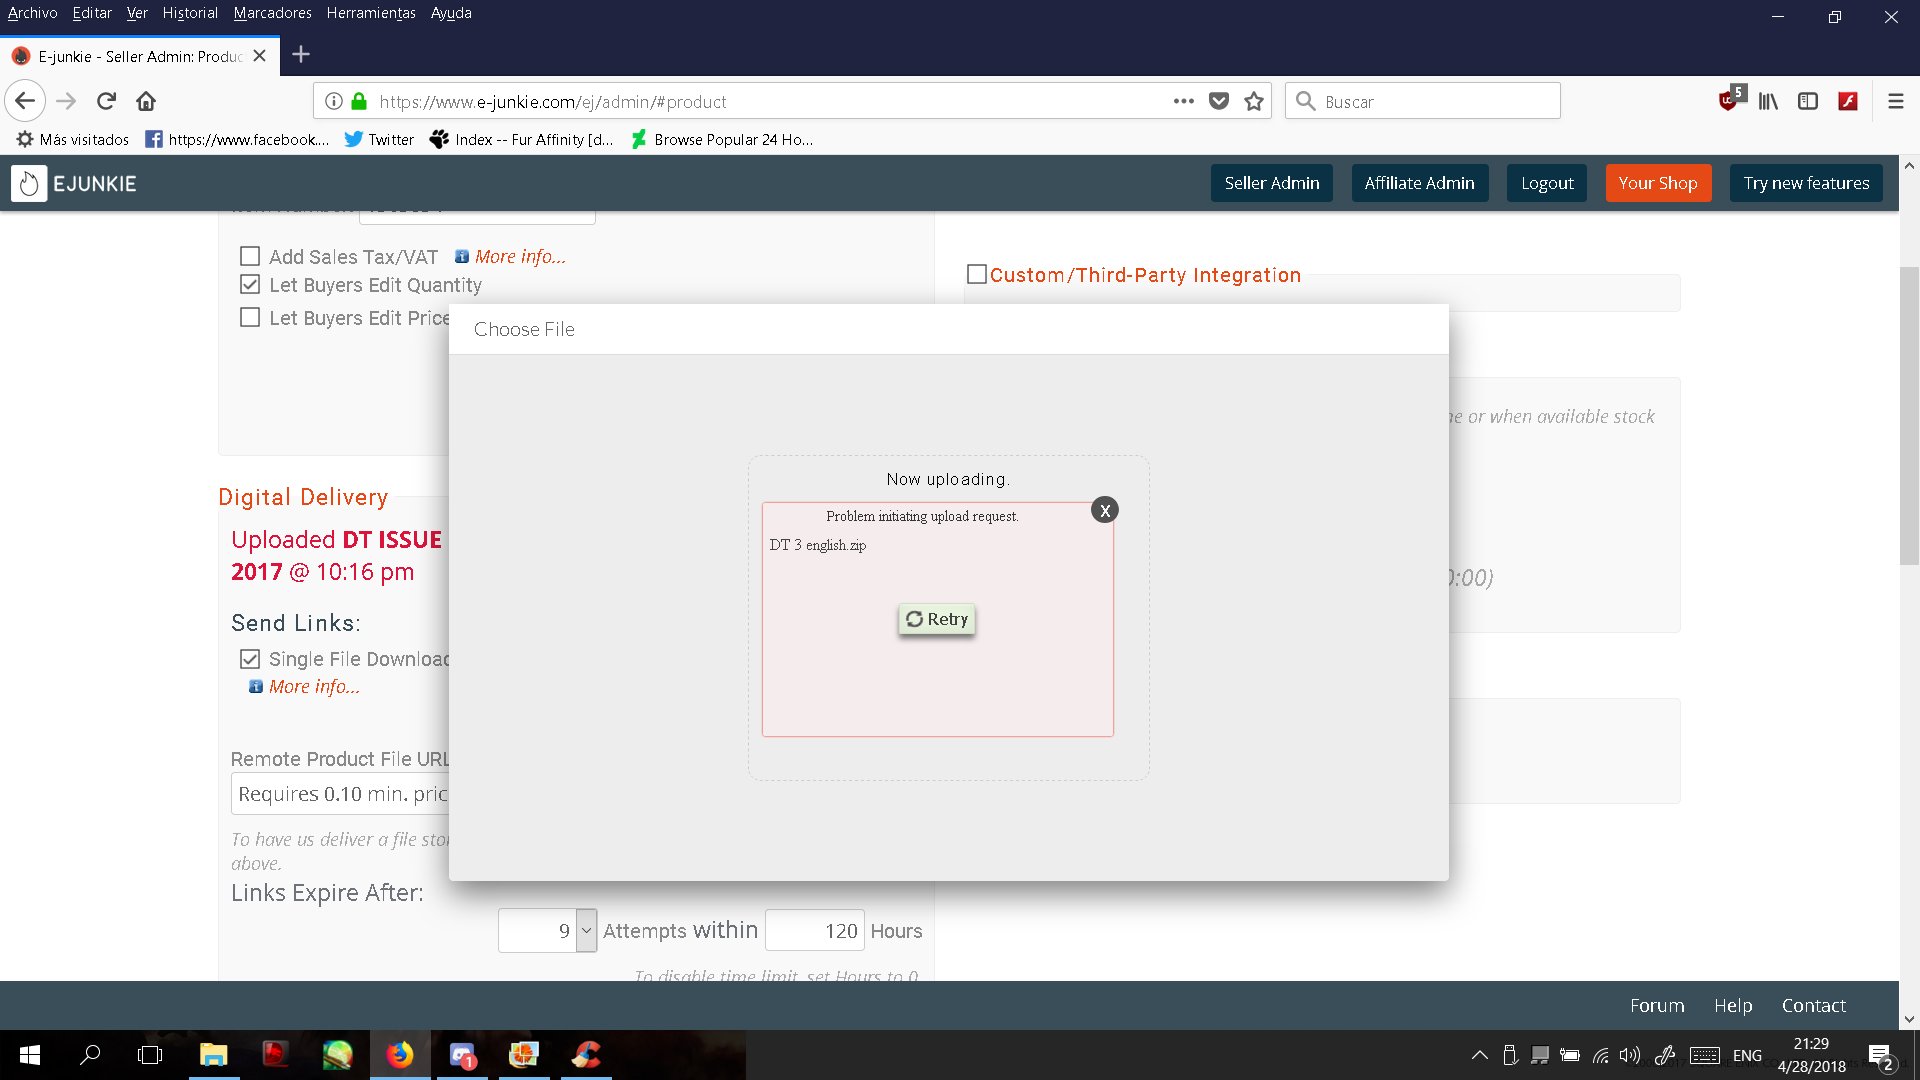Click the Pocket save icon in address bar
This screenshot has height=1080, width=1920.
tap(1218, 101)
